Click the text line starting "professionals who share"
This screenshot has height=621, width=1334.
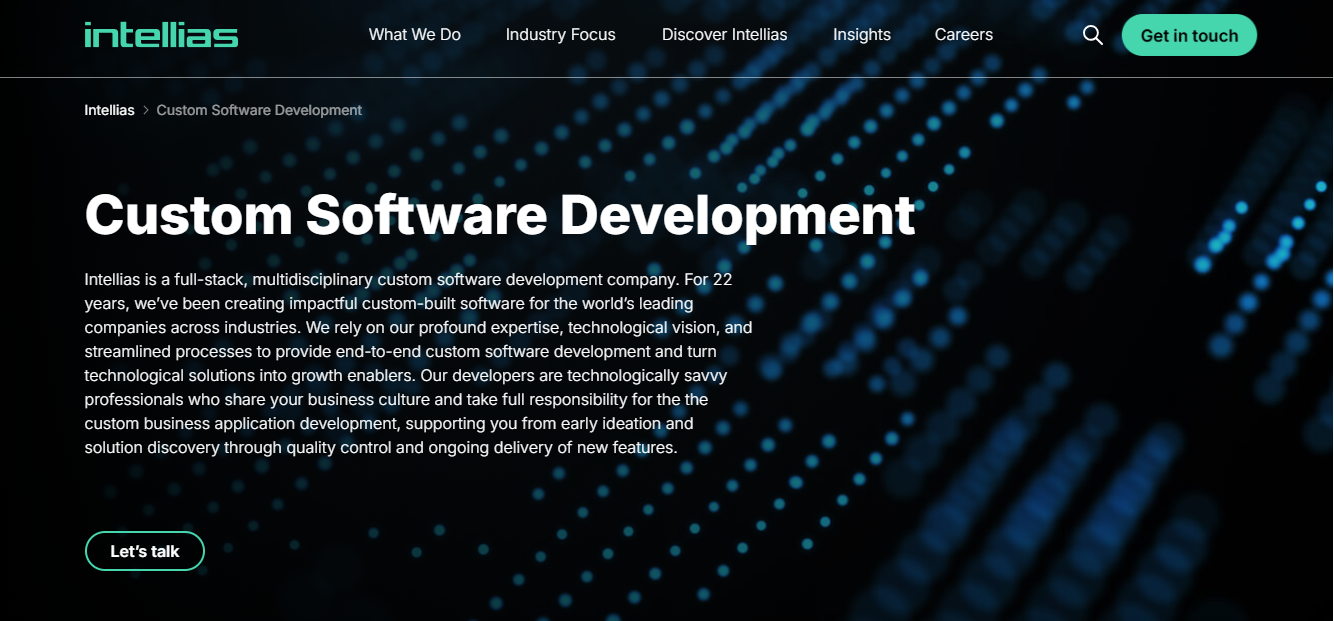click(x=396, y=399)
